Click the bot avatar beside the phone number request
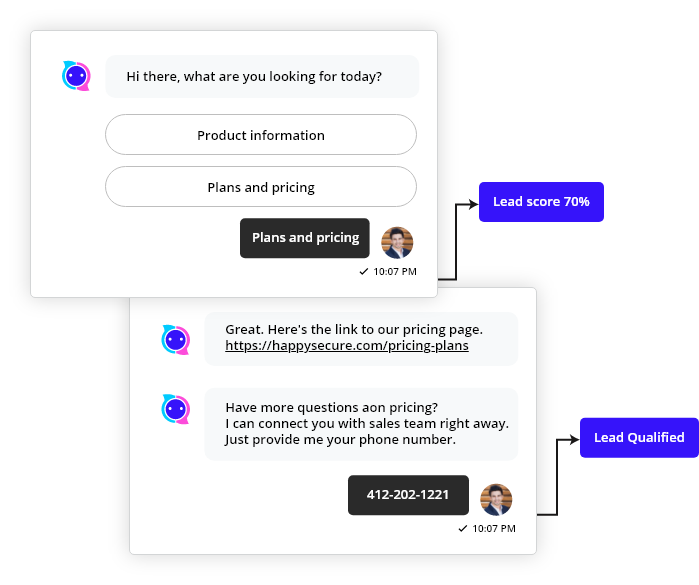Viewport: 699px width, 585px height. [176, 409]
